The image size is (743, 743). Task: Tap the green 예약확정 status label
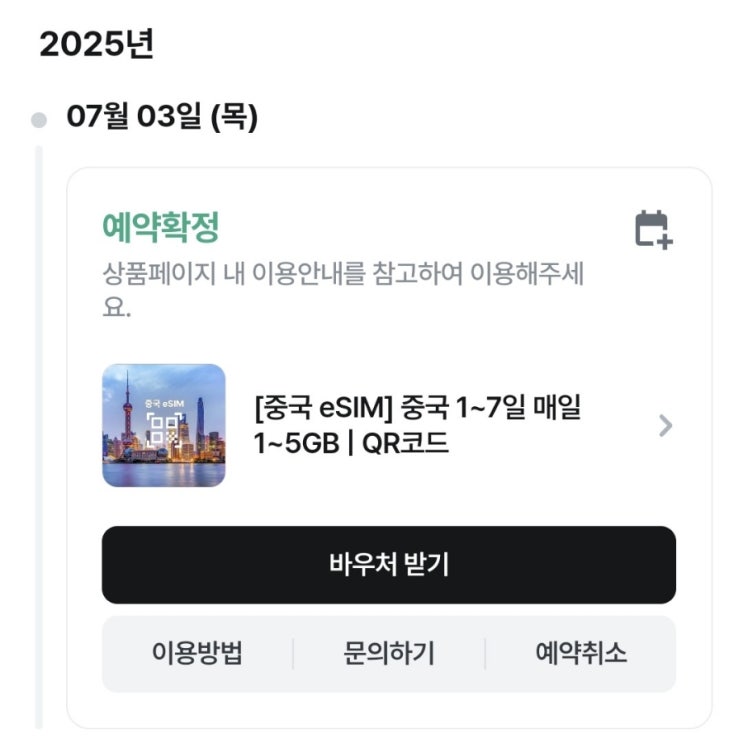click(160, 228)
